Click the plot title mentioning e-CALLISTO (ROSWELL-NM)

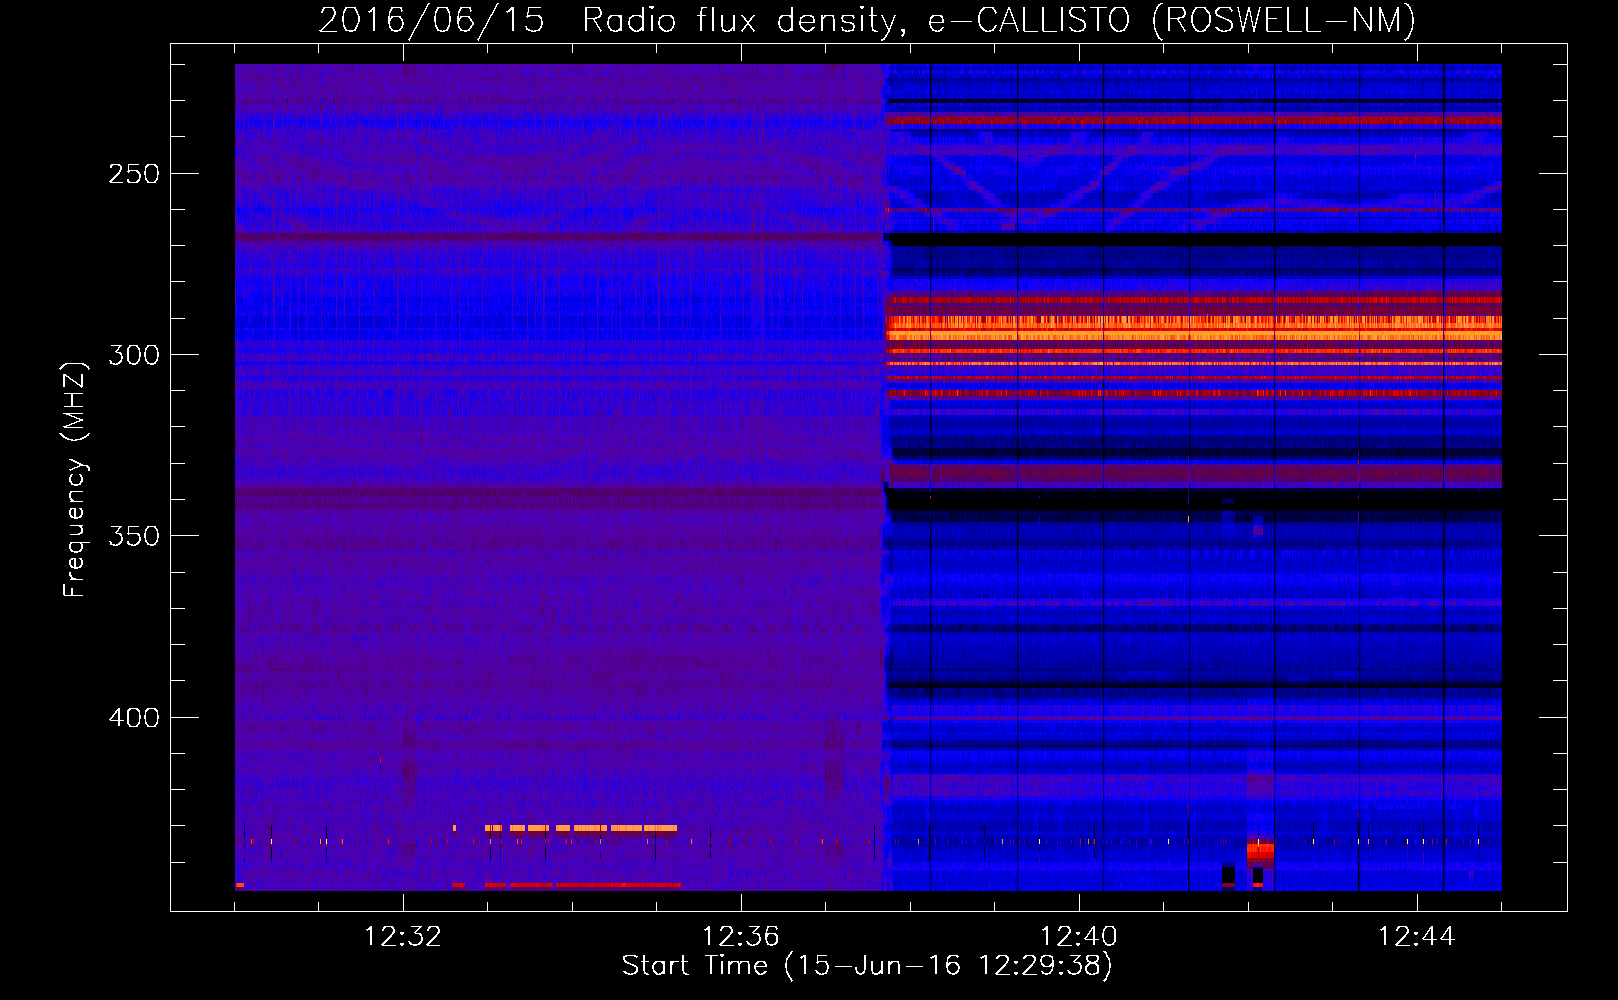[867, 20]
